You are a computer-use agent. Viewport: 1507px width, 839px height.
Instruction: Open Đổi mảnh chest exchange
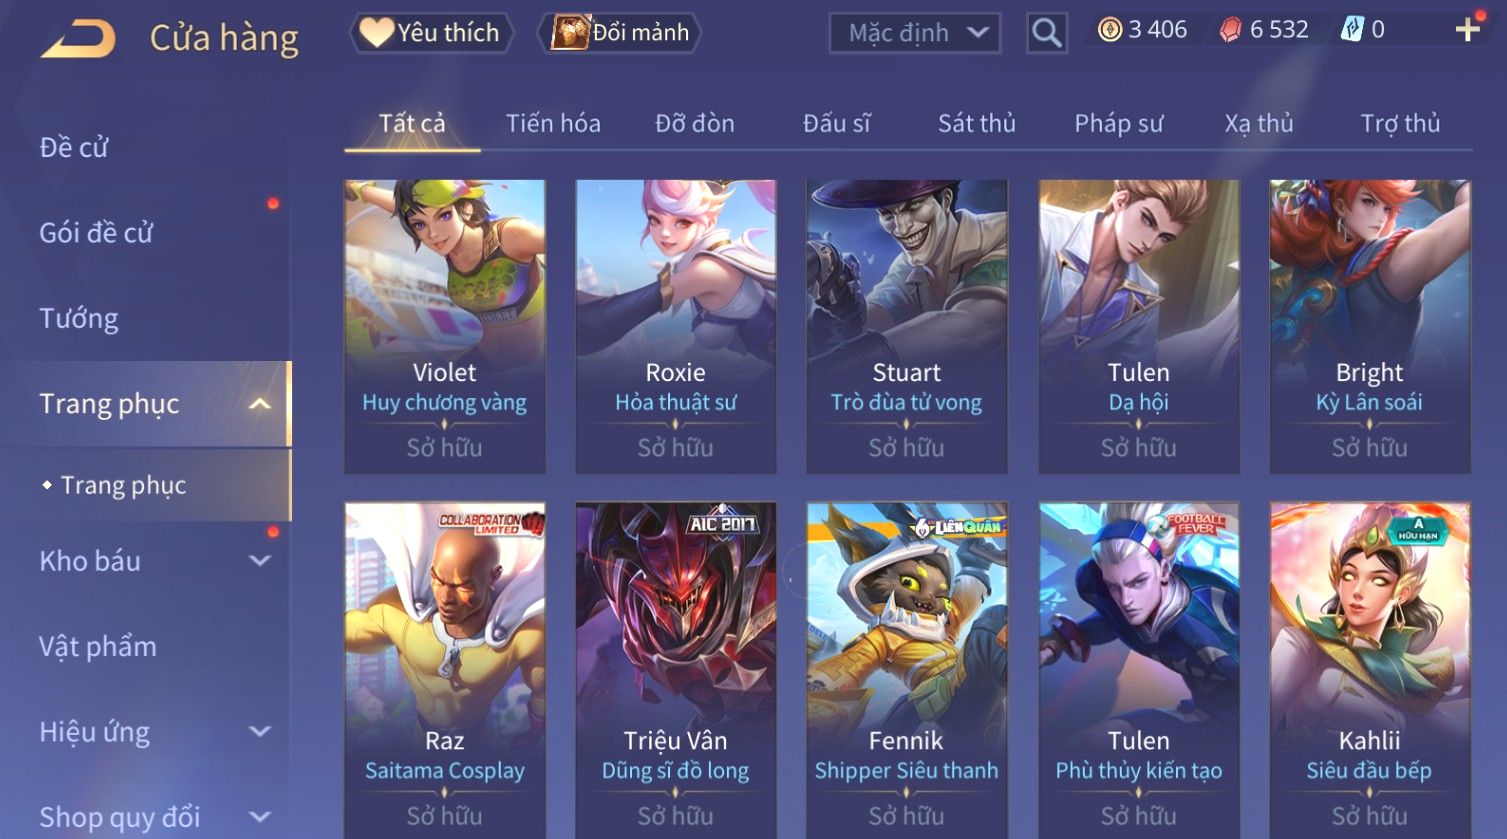point(620,33)
